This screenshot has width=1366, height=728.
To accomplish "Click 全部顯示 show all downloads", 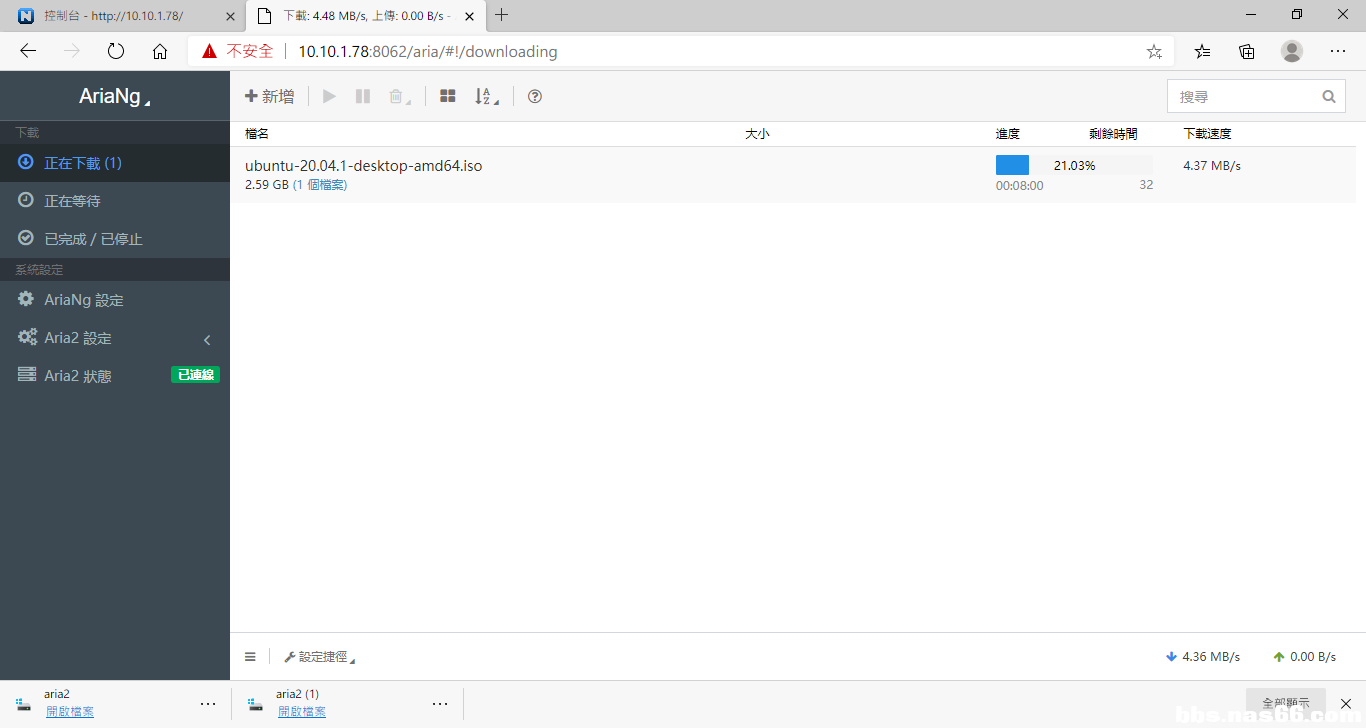I will (x=1286, y=703).
